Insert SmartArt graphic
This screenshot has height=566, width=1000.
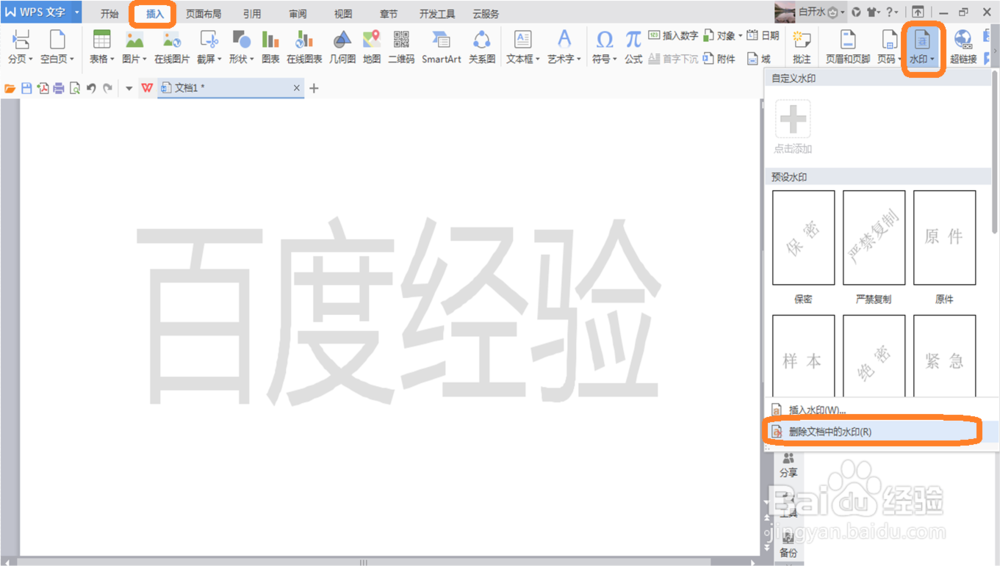(441, 47)
